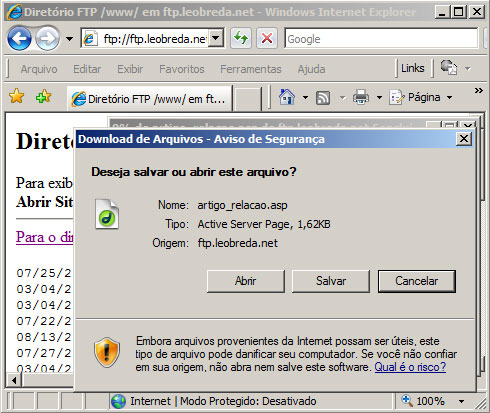Open a new blank tab
This screenshot has height=413, width=490.
pyautogui.click(x=247, y=99)
